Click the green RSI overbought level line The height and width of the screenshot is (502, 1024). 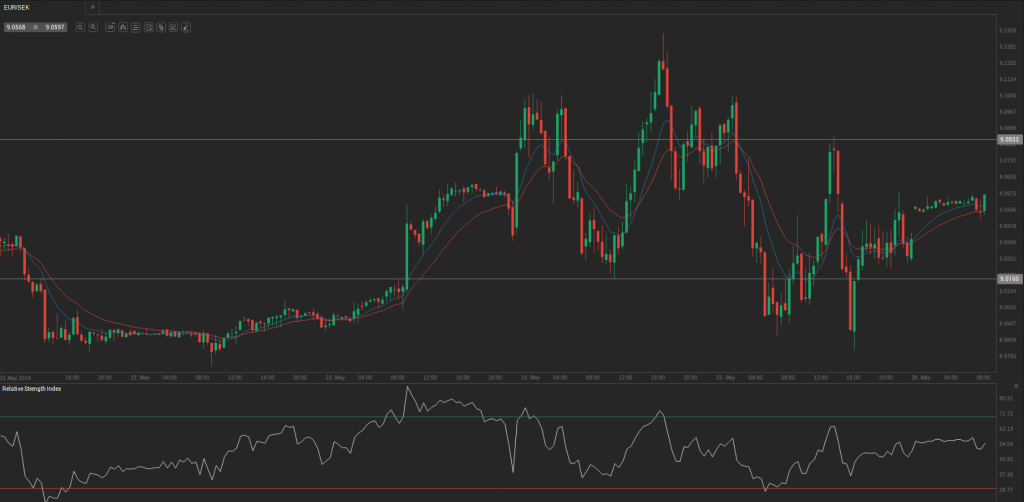coord(500,416)
